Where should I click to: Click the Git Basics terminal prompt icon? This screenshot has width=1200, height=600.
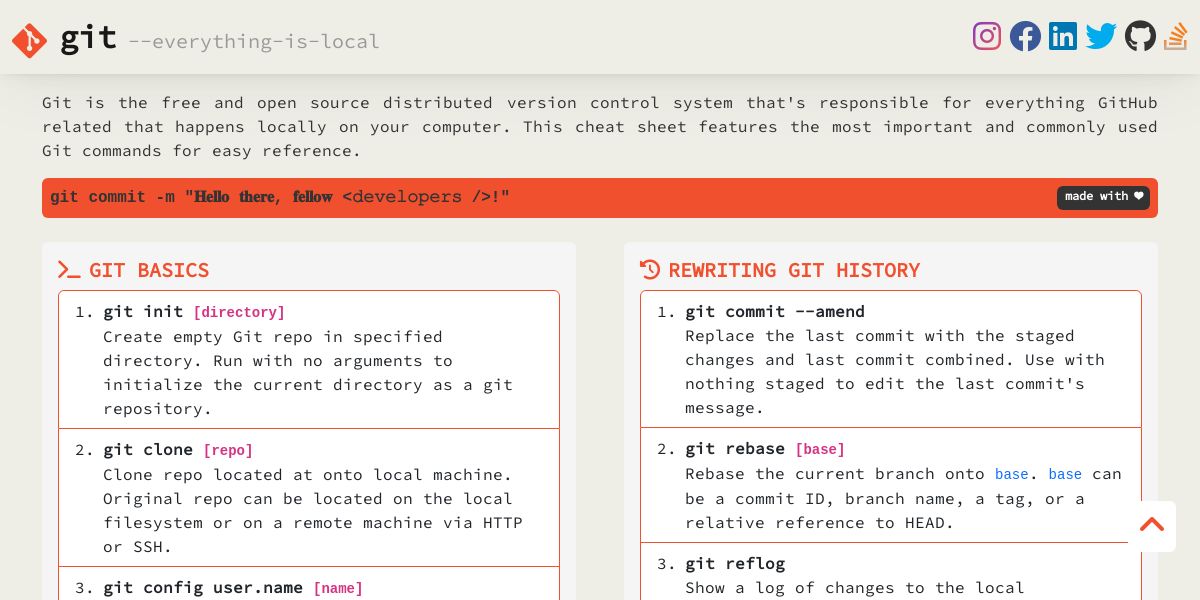[69, 270]
